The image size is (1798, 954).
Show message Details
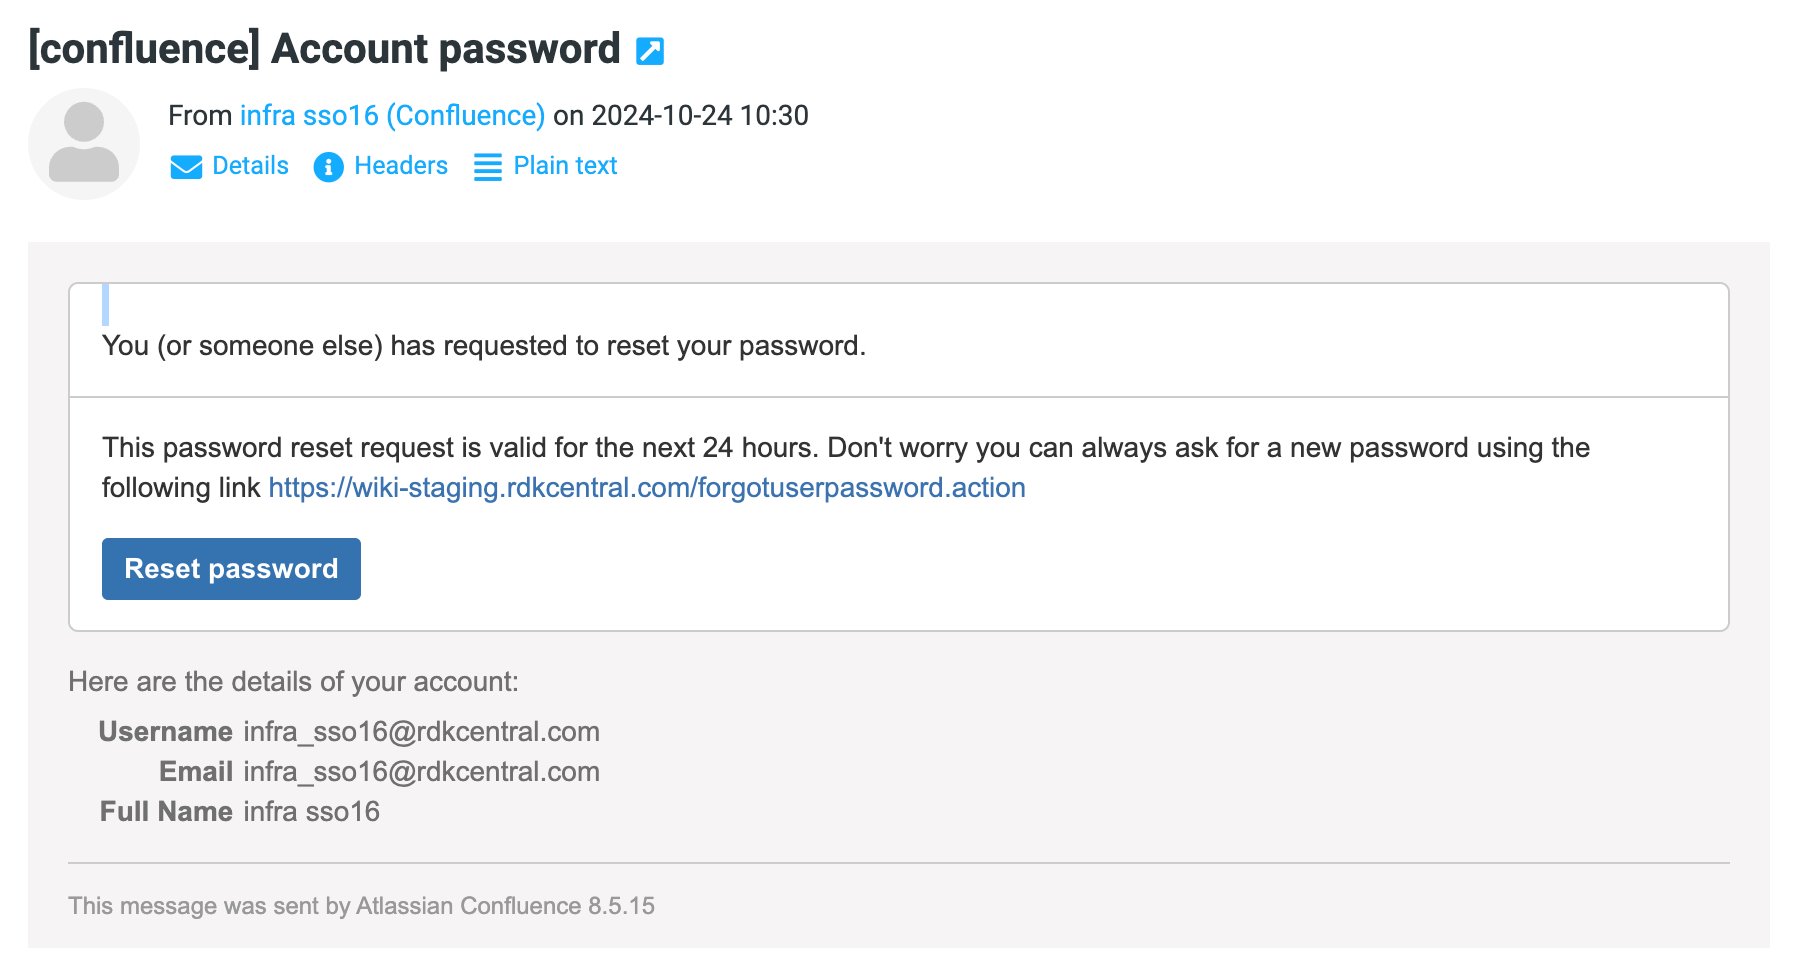coord(250,166)
